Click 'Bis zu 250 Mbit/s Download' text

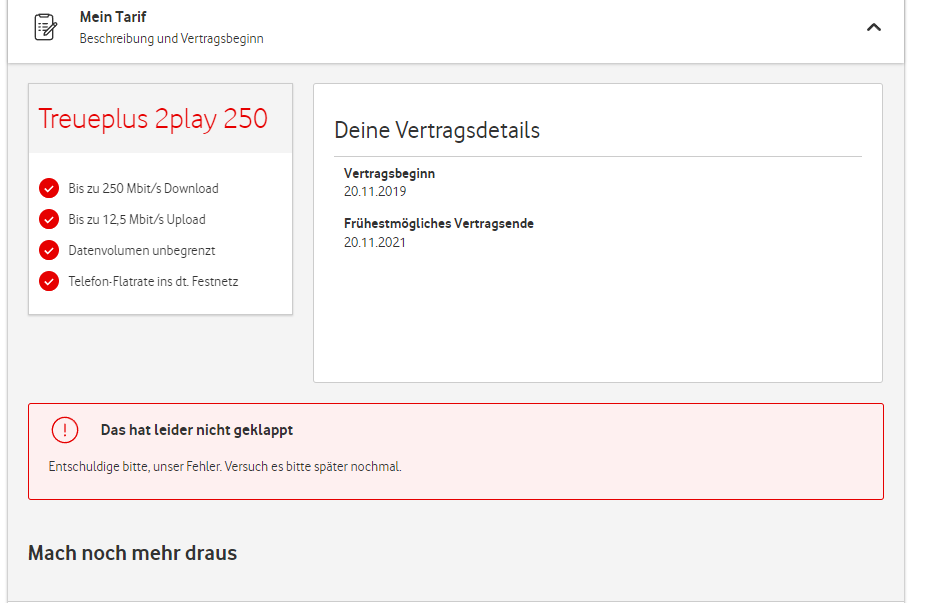143,188
